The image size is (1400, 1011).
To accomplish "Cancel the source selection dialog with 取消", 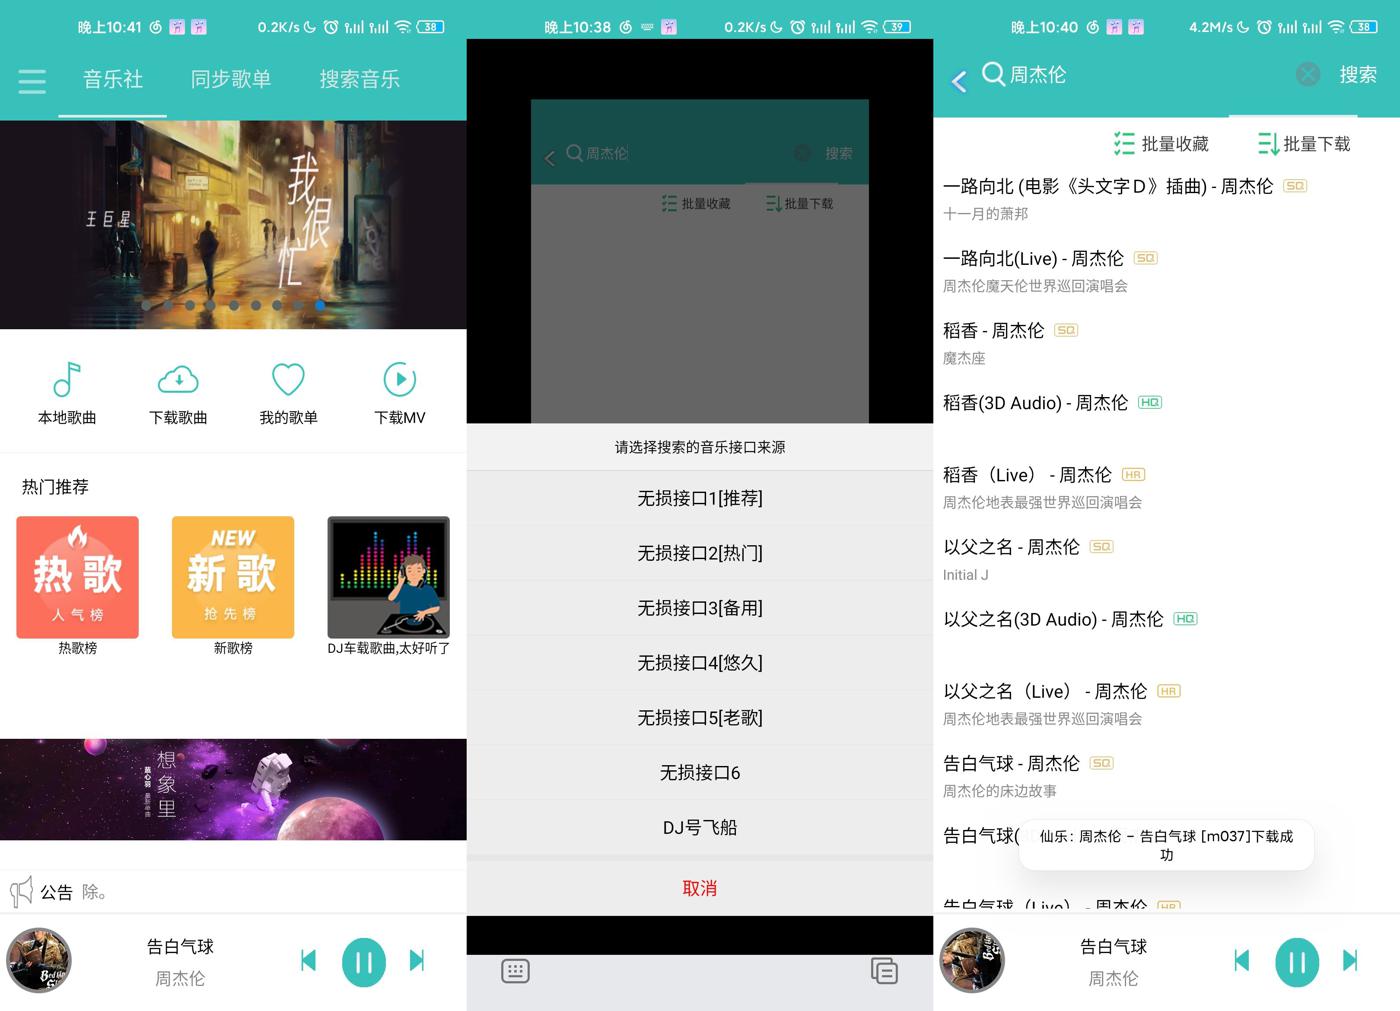I will [x=699, y=887].
